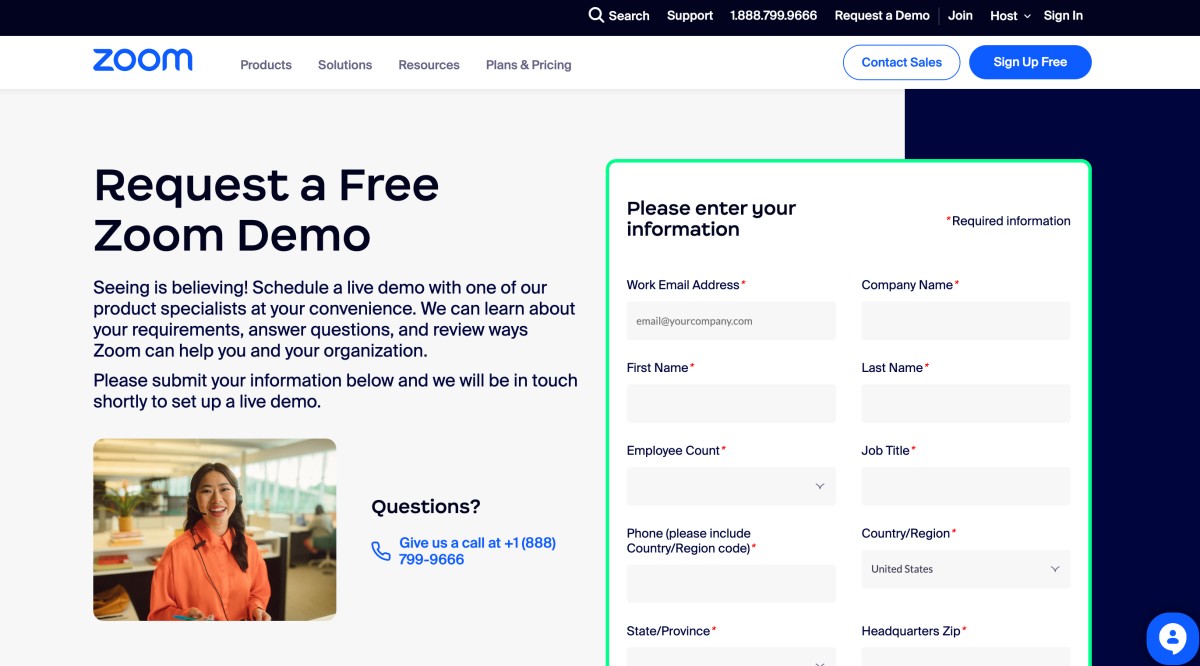Click the Search magnifier icon
This screenshot has width=1200, height=666.
[x=597, y=16]
